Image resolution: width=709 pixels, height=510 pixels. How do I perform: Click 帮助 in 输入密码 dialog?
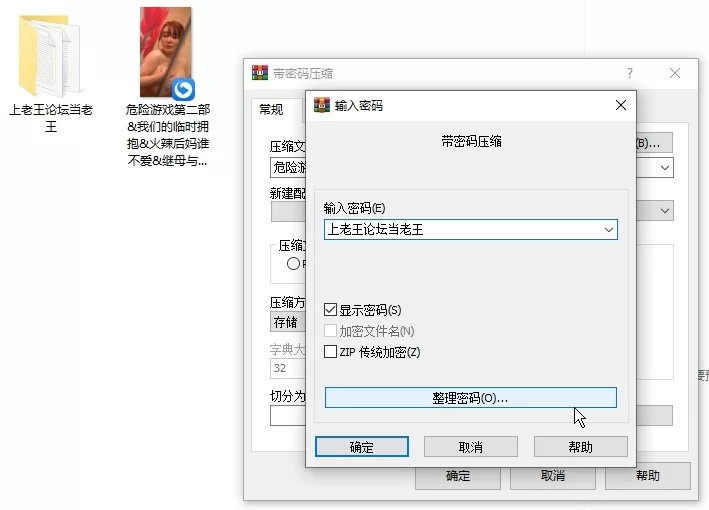point(581,447)
